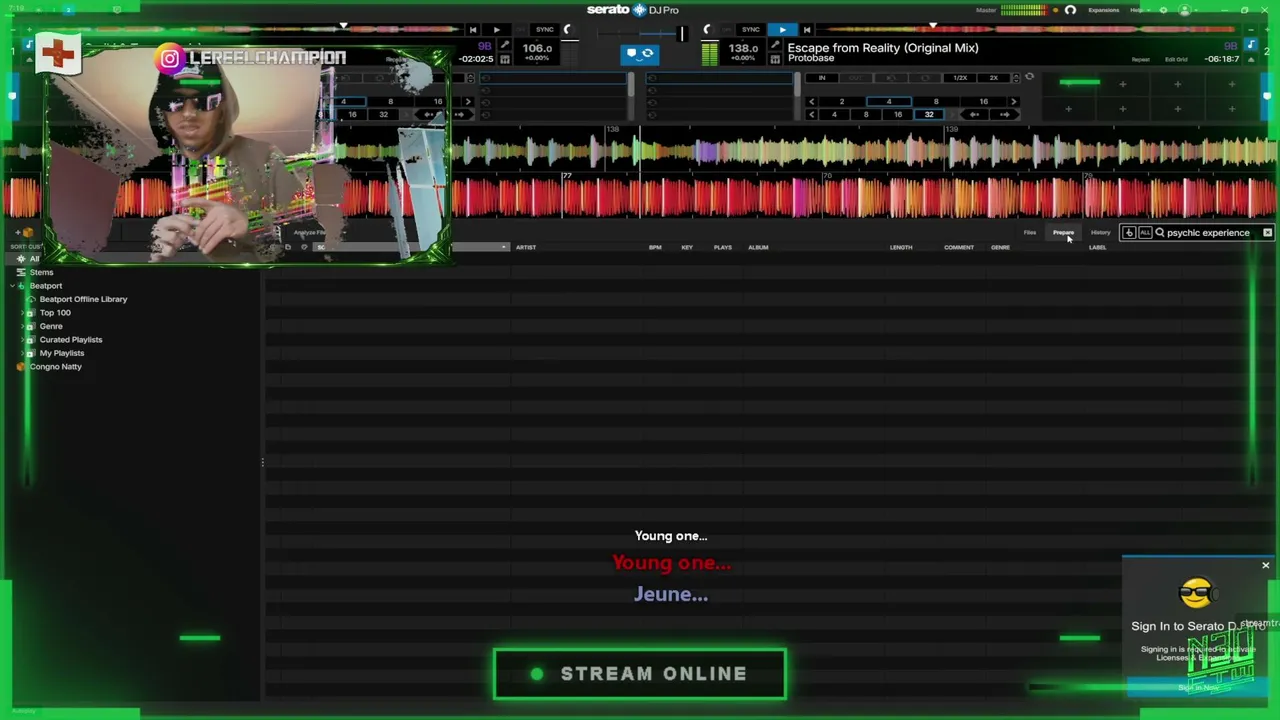Expand the My Playlists folder

point(22,353)
